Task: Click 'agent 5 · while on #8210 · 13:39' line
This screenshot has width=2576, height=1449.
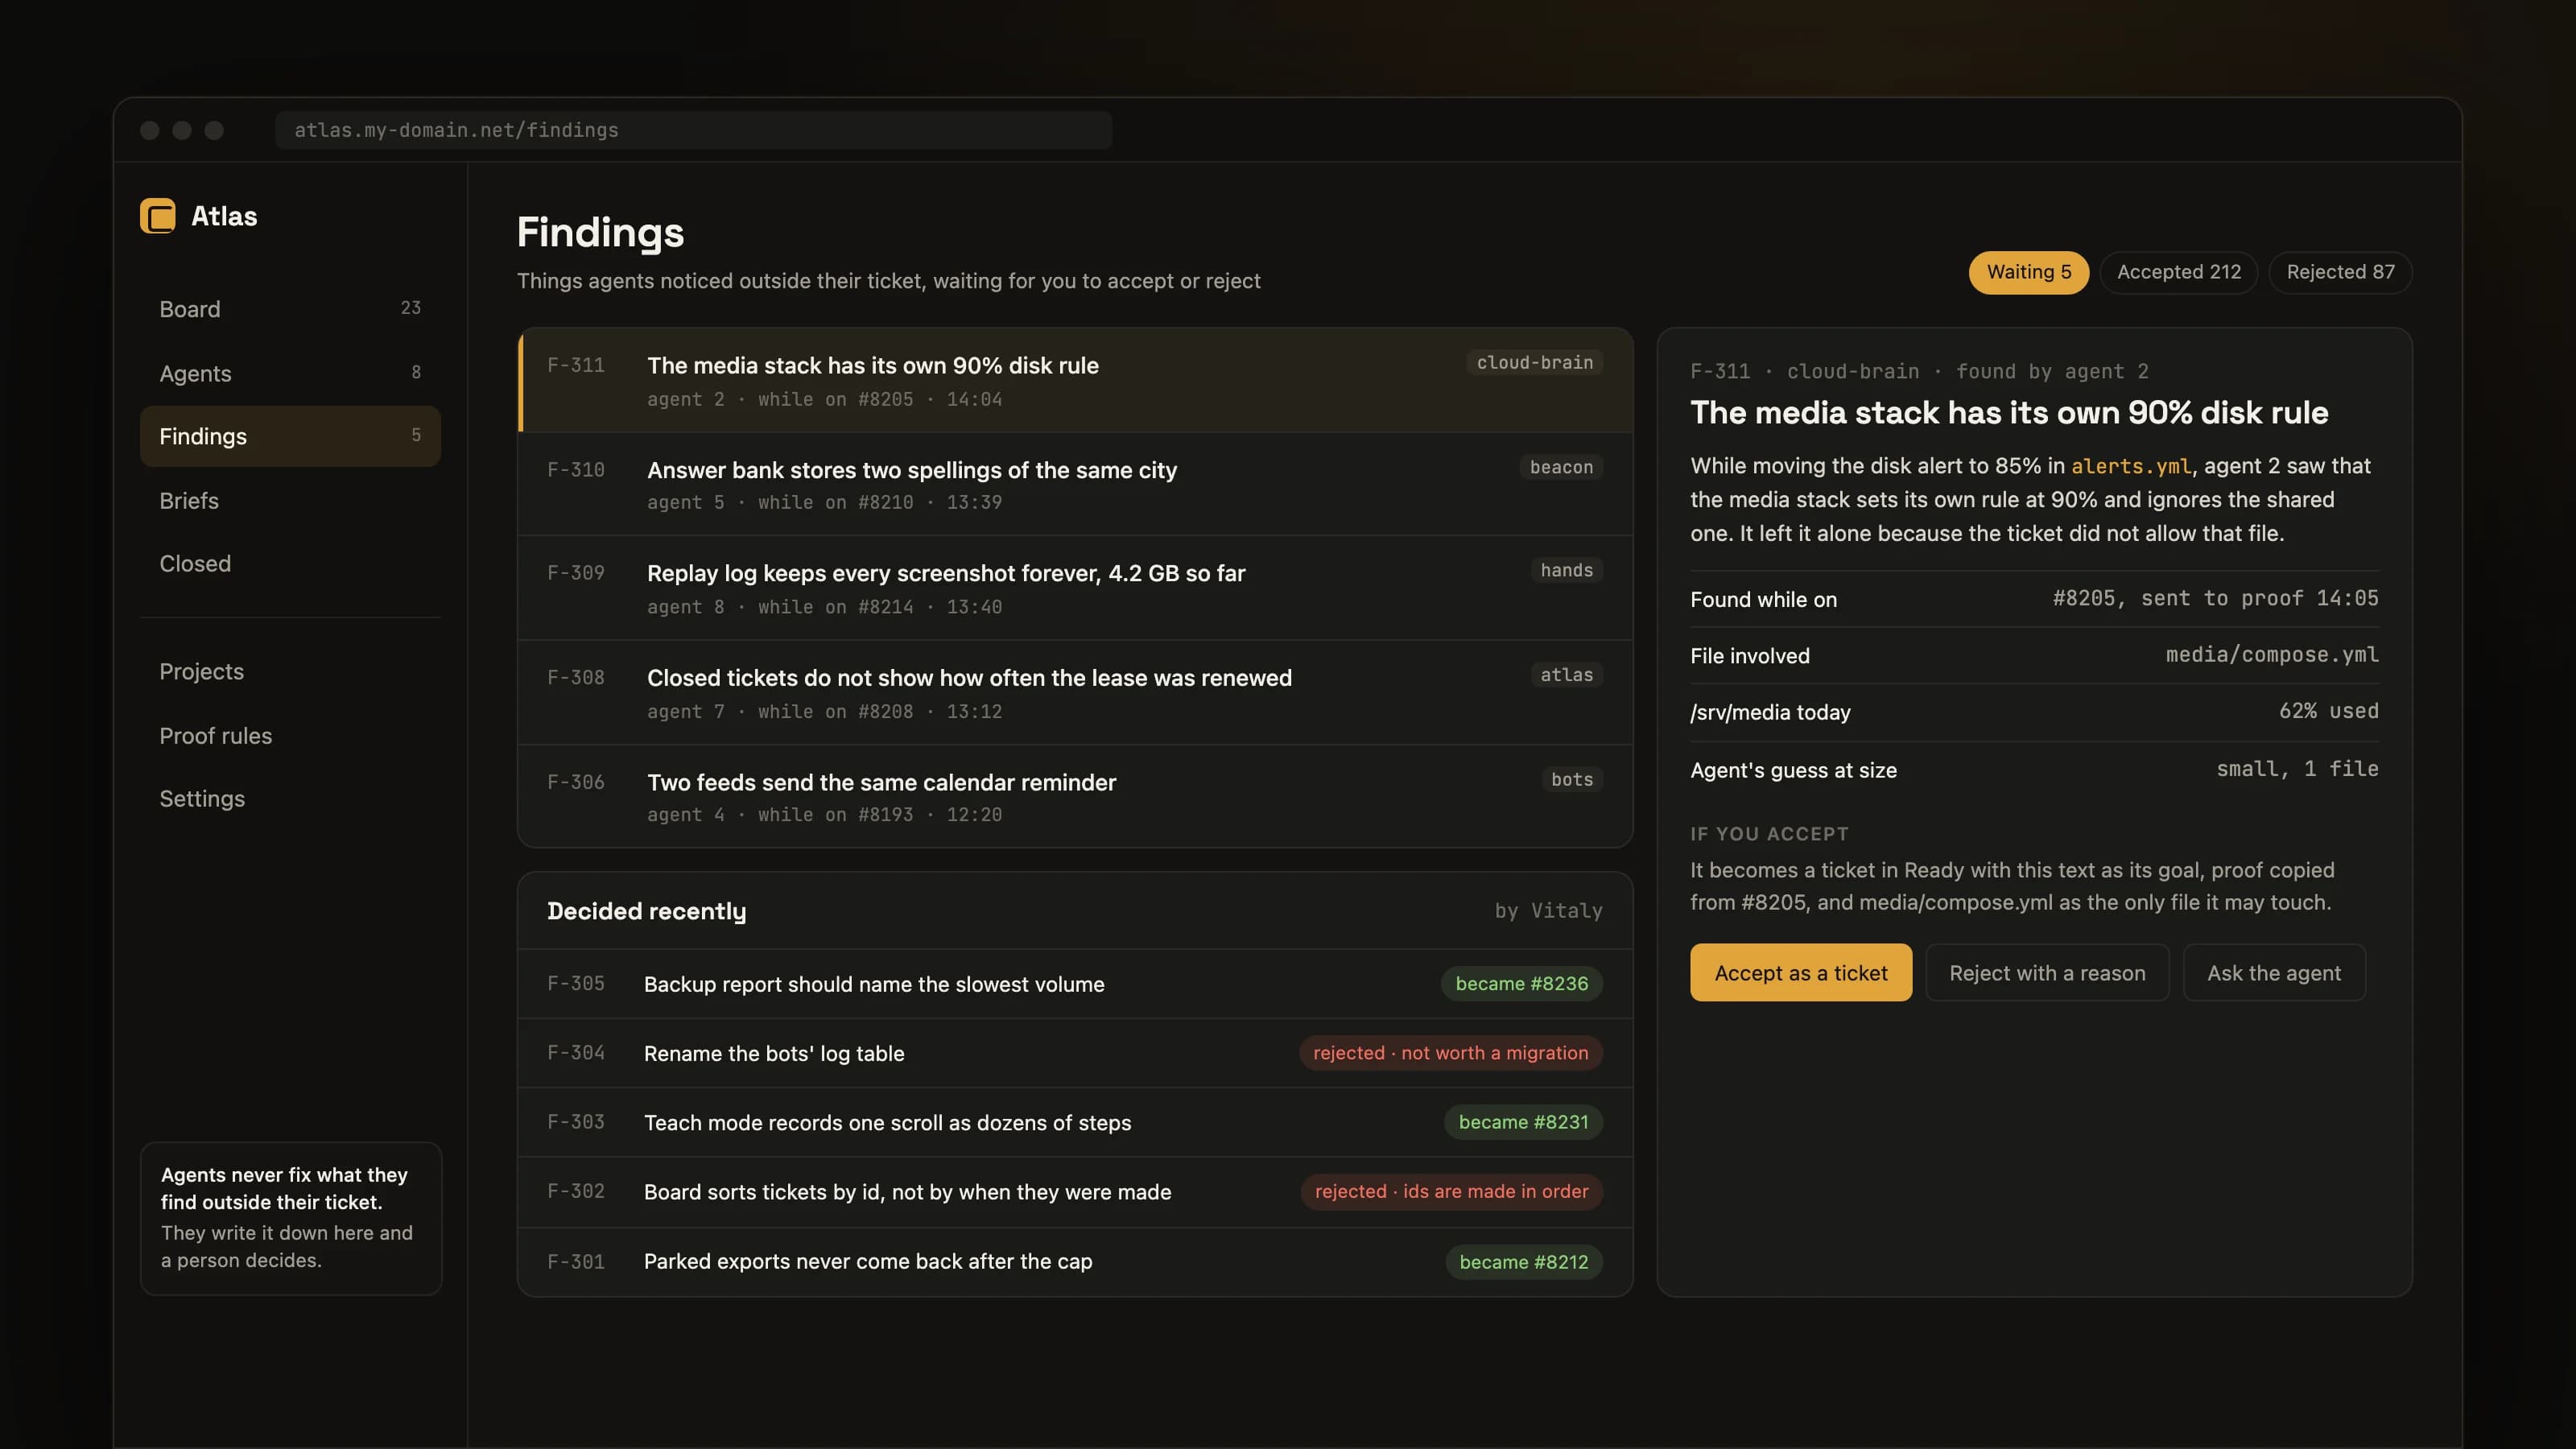Action: point(824,502)
